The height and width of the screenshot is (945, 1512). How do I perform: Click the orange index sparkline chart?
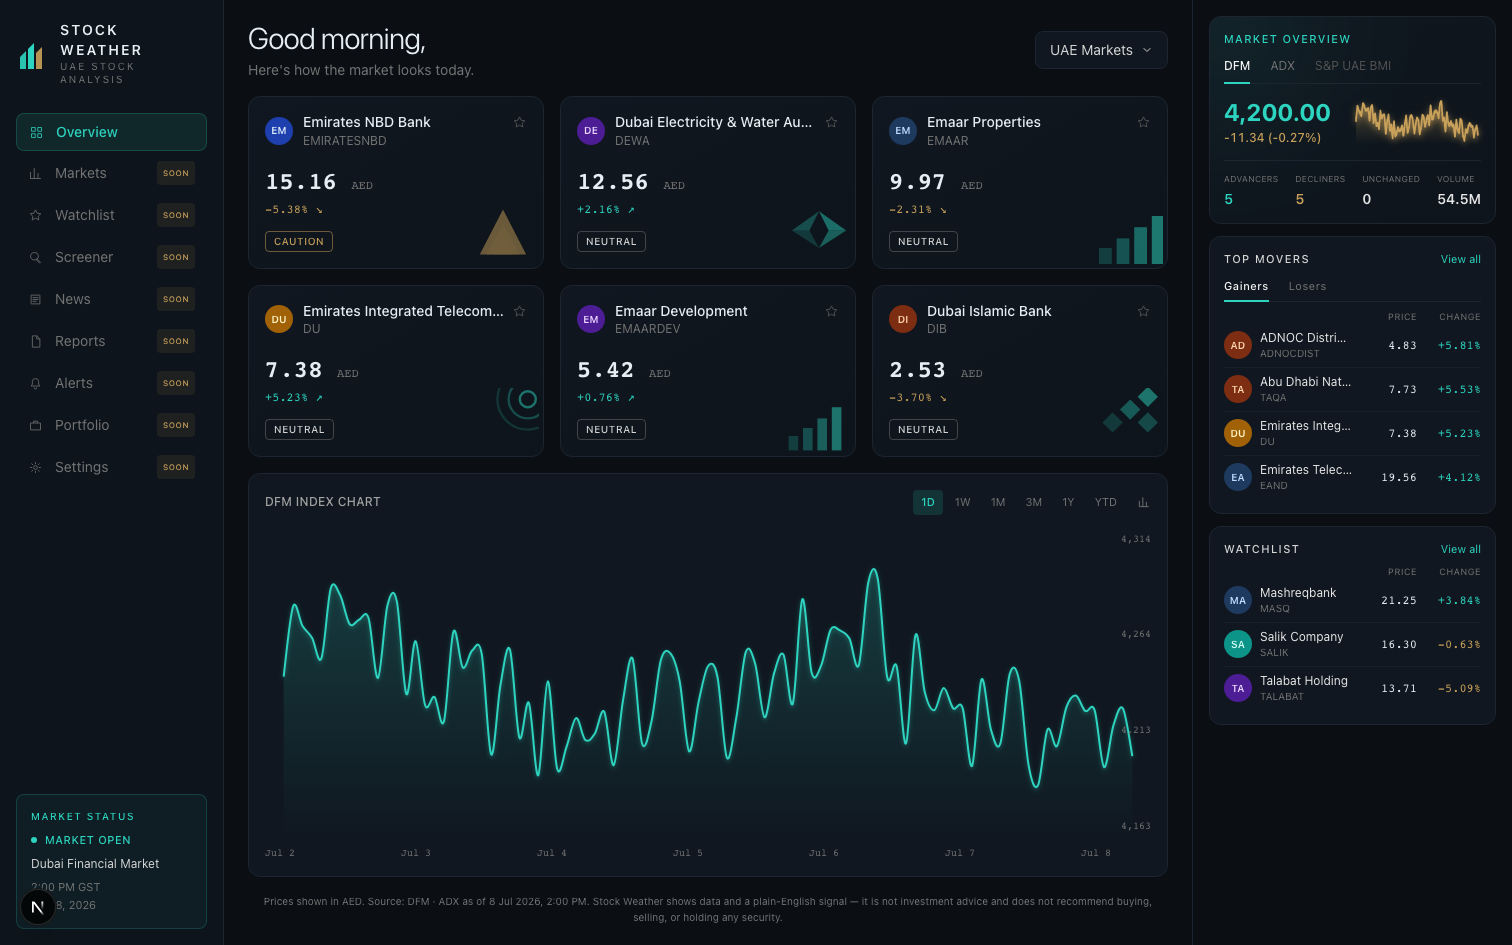point(1417,121)
